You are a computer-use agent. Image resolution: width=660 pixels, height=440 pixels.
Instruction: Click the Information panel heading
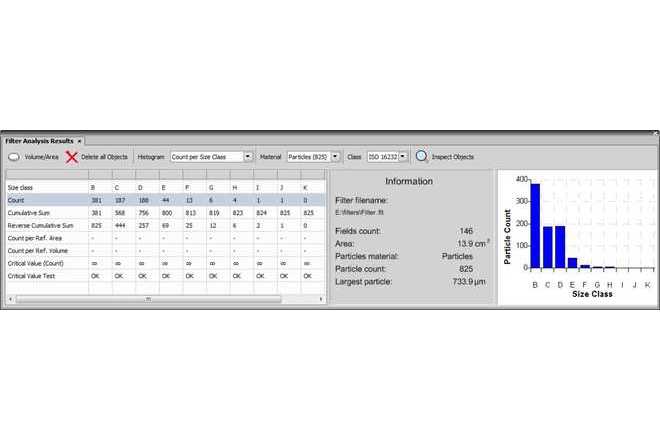(x=409, y=181)
